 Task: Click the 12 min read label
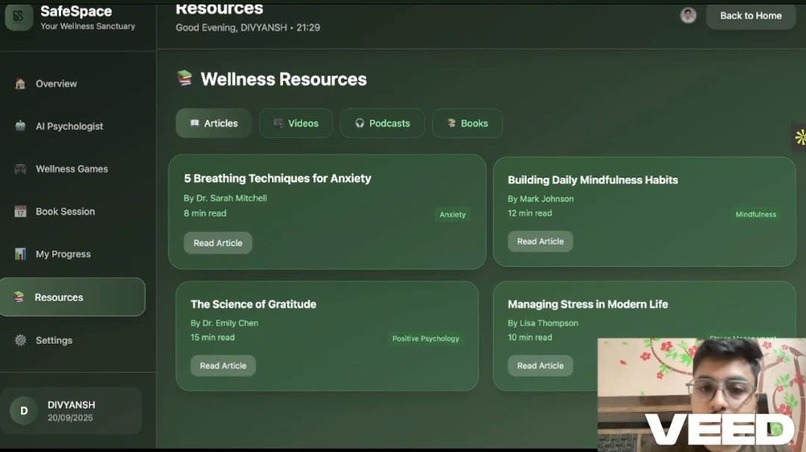point(530,213)
